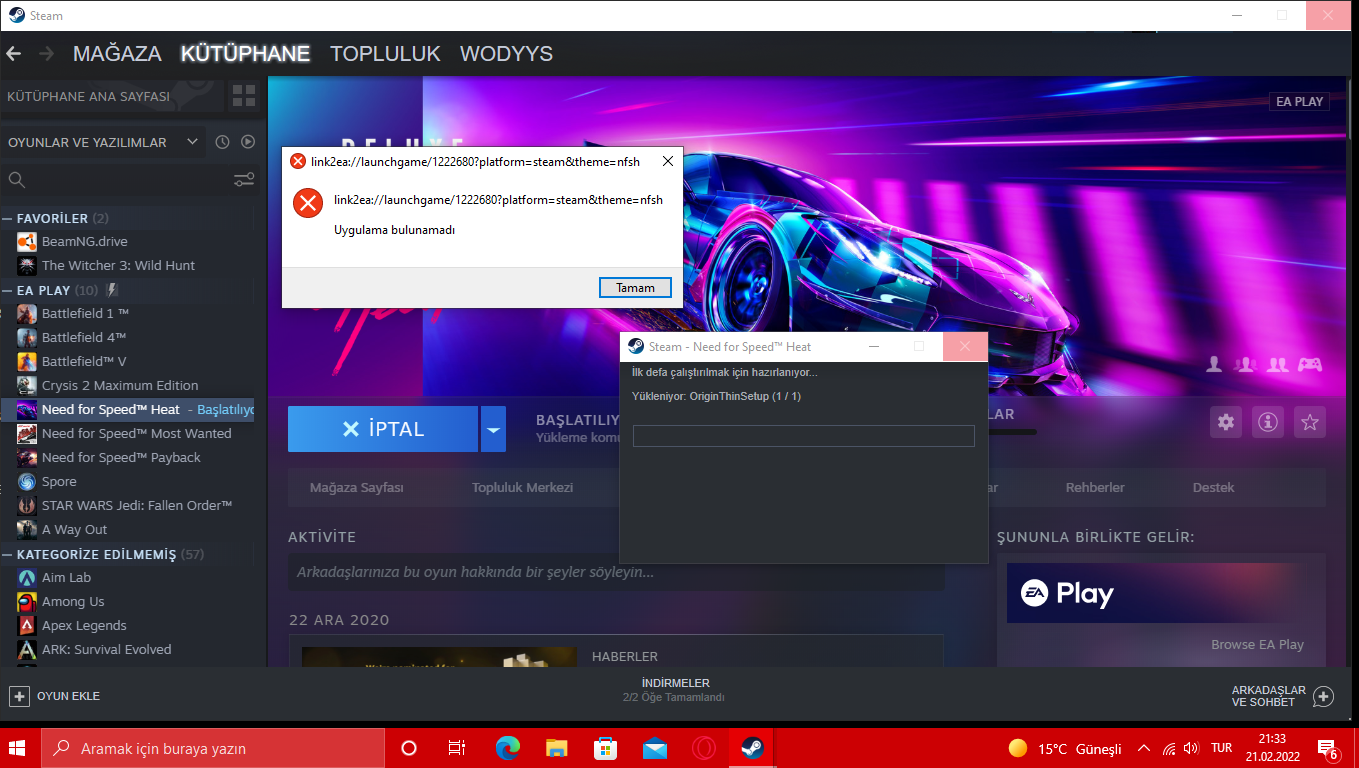Click the plus icon to add a game
The width and height of the screenshot is (1359, 768).
(x=19, y=696)
